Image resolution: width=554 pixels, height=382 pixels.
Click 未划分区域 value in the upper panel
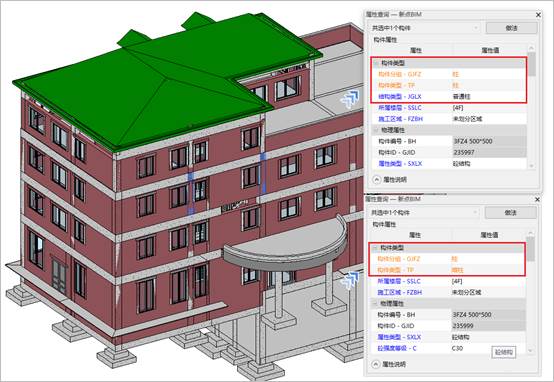489,119
